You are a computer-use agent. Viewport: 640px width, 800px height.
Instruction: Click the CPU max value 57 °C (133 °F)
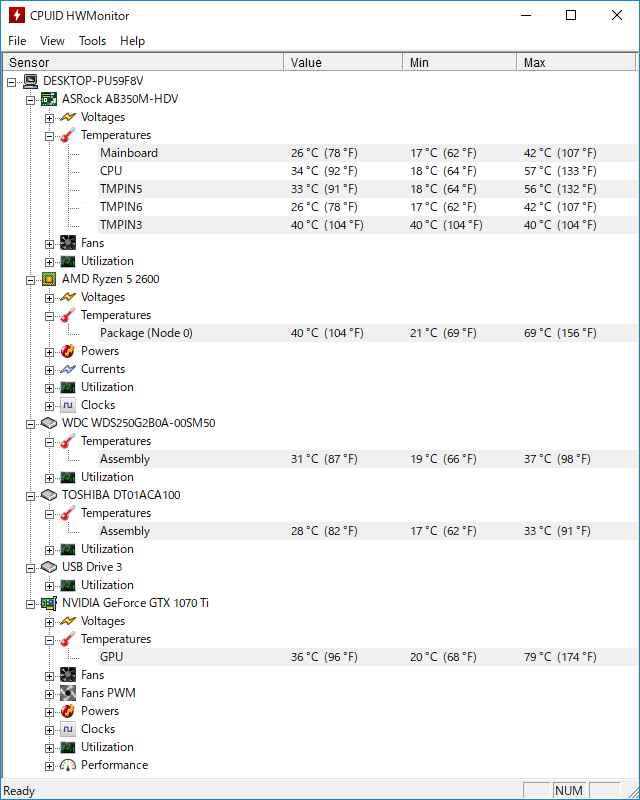point(560,171)
